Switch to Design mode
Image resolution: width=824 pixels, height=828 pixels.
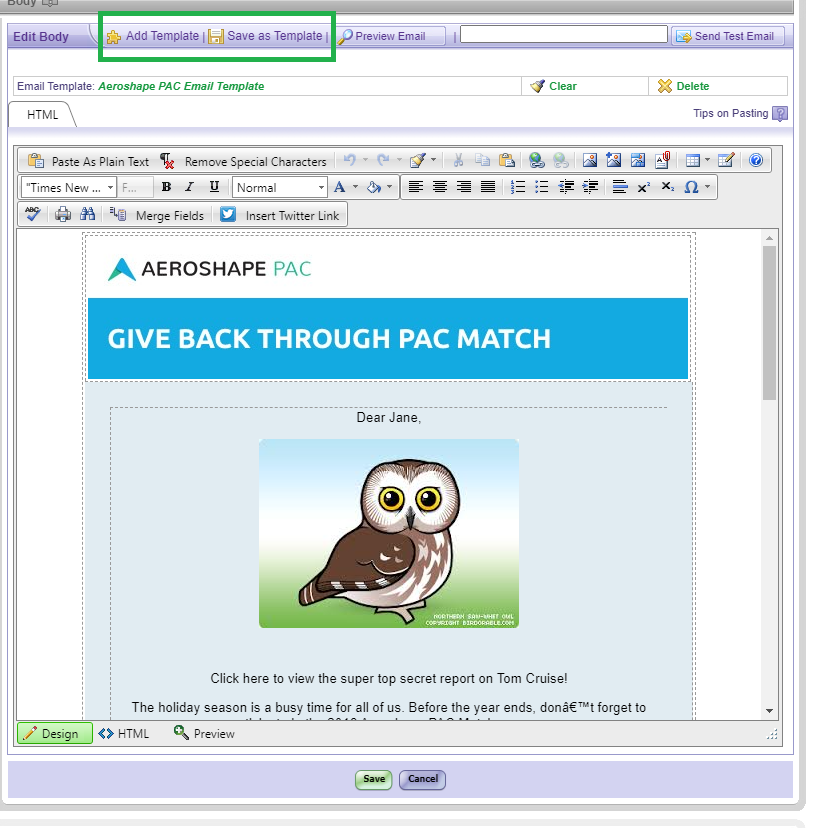(55, 733)
